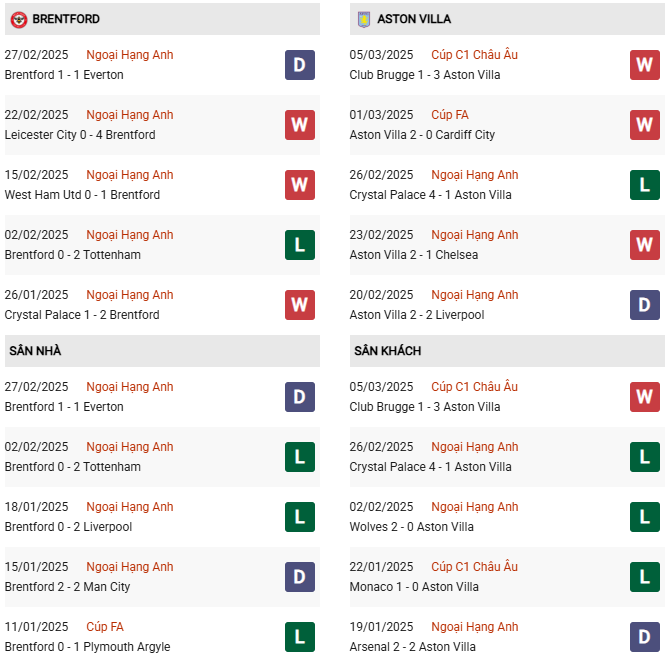Click the W badge for Leicester City vs Brentford

point(300,125)
